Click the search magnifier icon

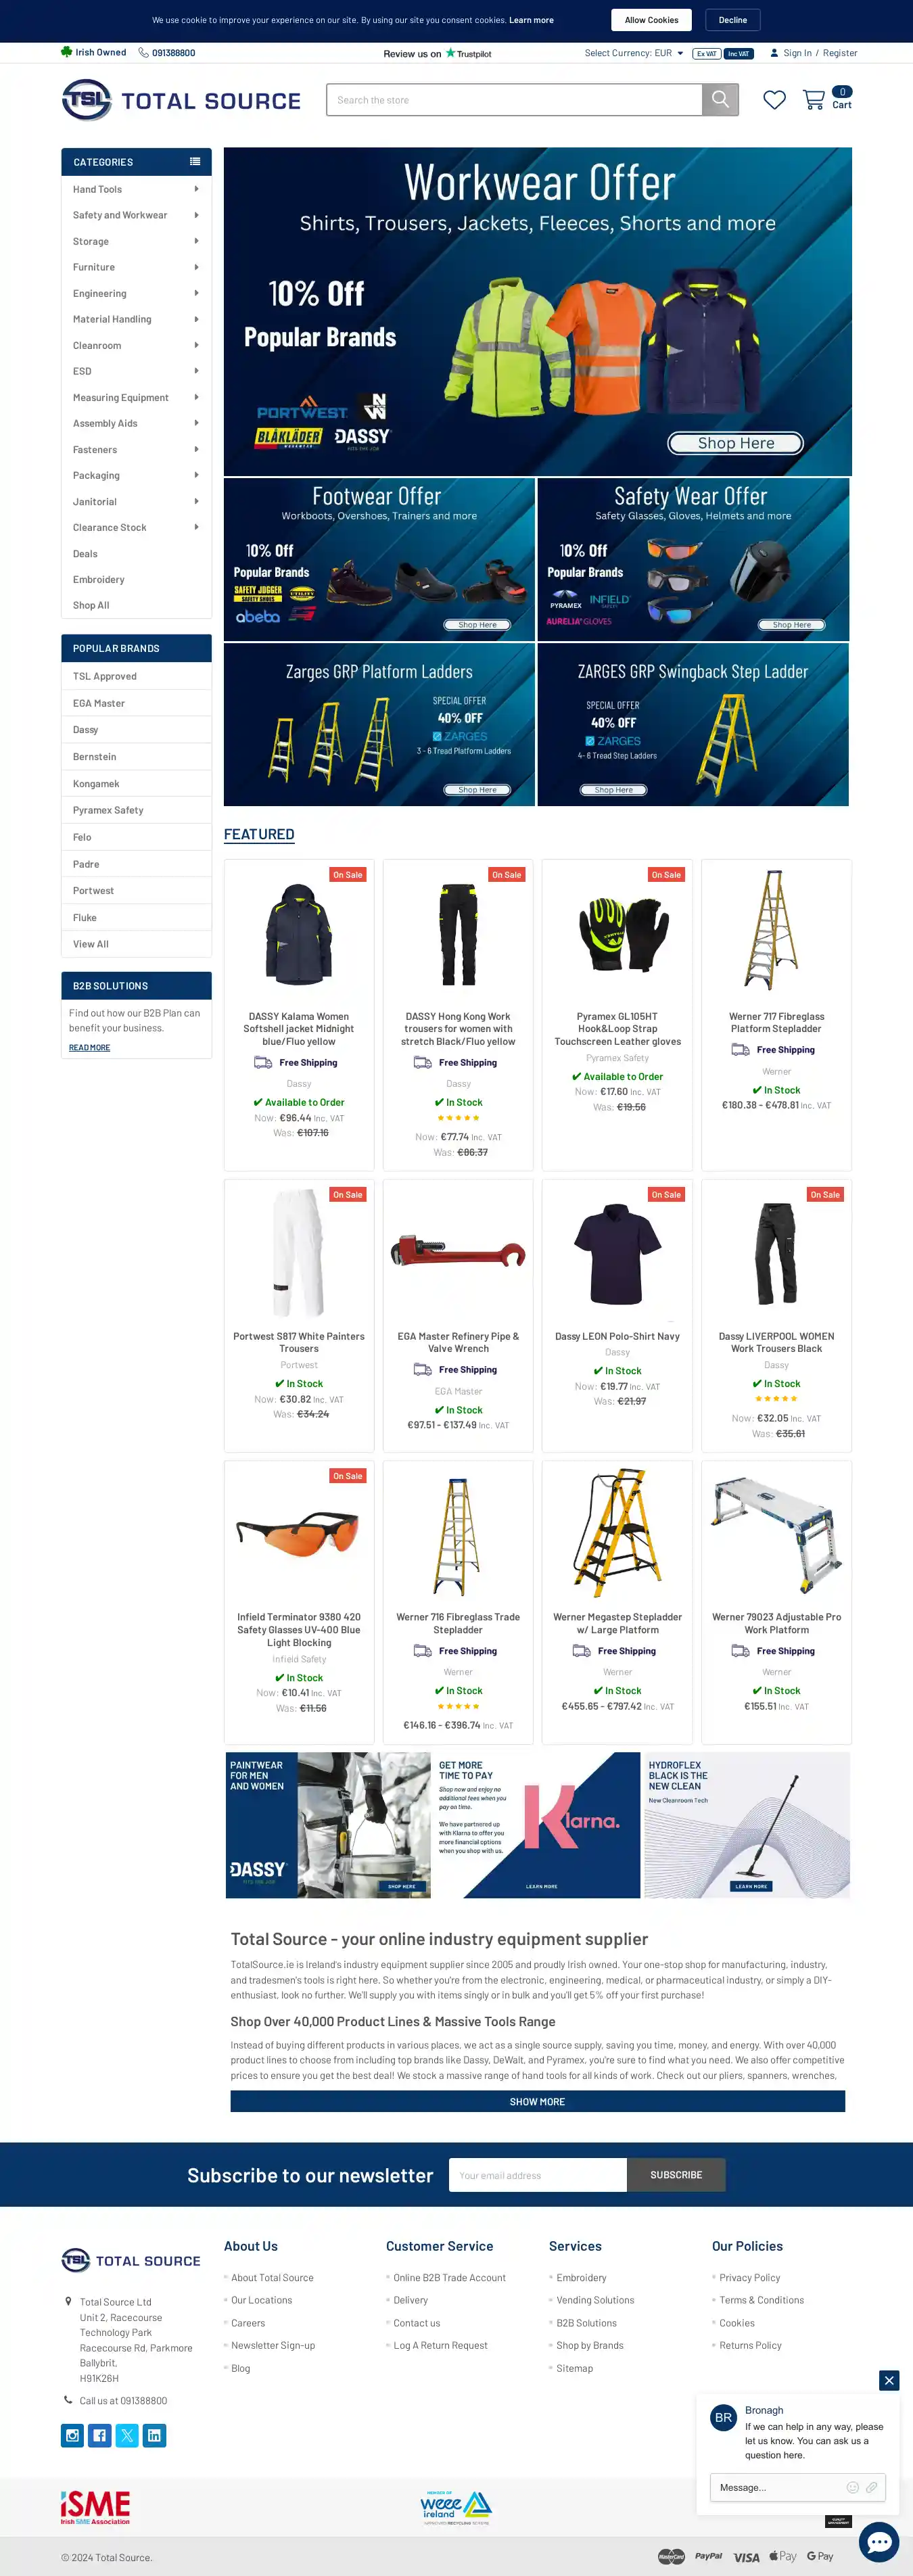coord(720,100)
